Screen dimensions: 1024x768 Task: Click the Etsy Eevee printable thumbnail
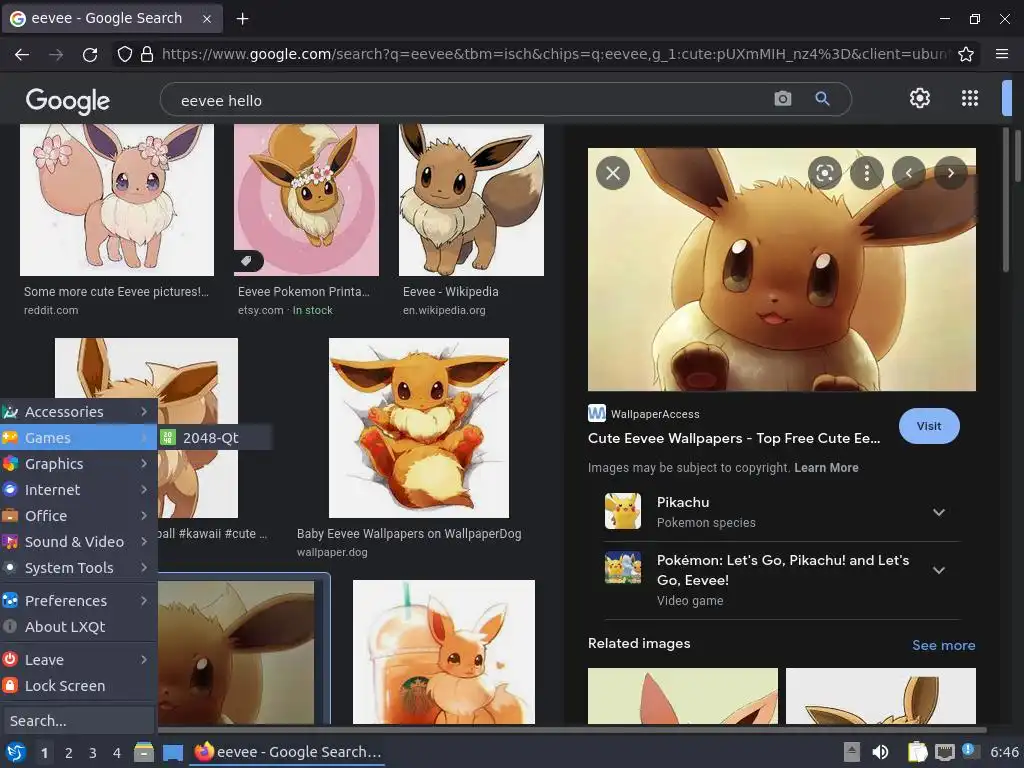coord(306,200)
